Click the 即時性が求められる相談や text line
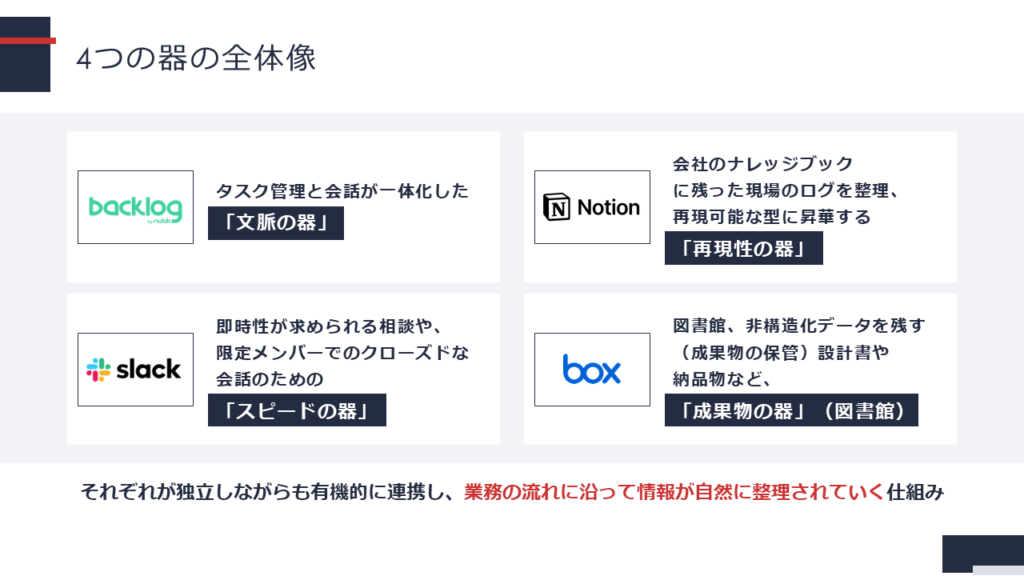This screenshot has width=1024, height=576. [329, 326]
